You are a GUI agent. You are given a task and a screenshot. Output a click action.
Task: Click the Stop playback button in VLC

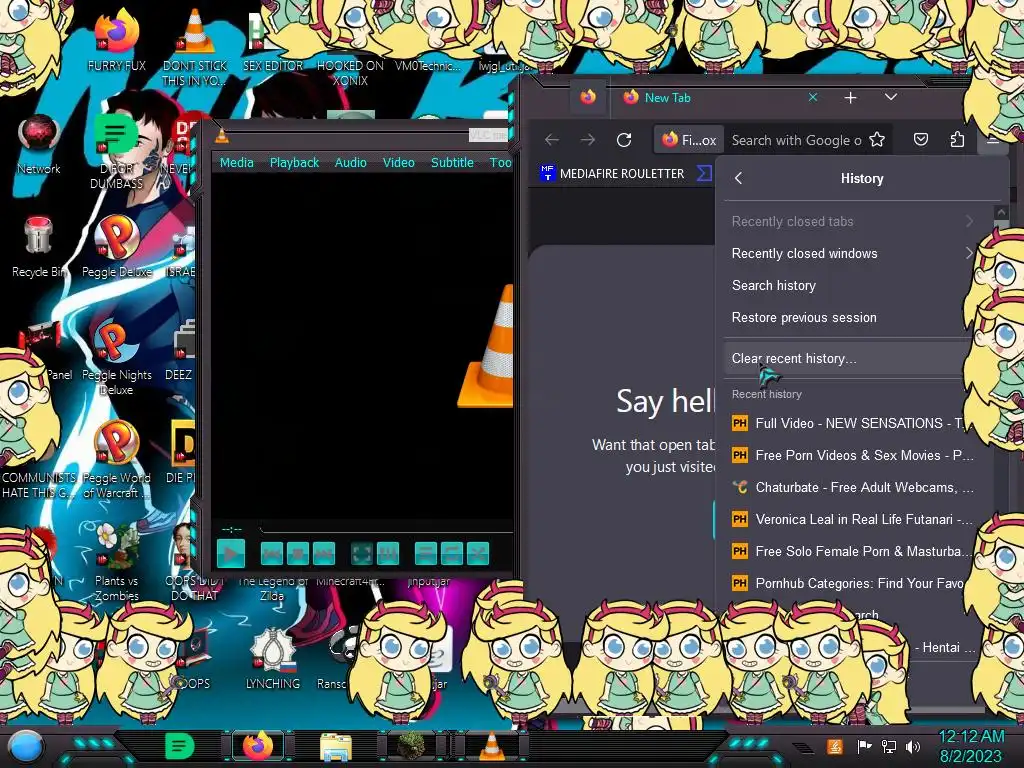point(298,554)
